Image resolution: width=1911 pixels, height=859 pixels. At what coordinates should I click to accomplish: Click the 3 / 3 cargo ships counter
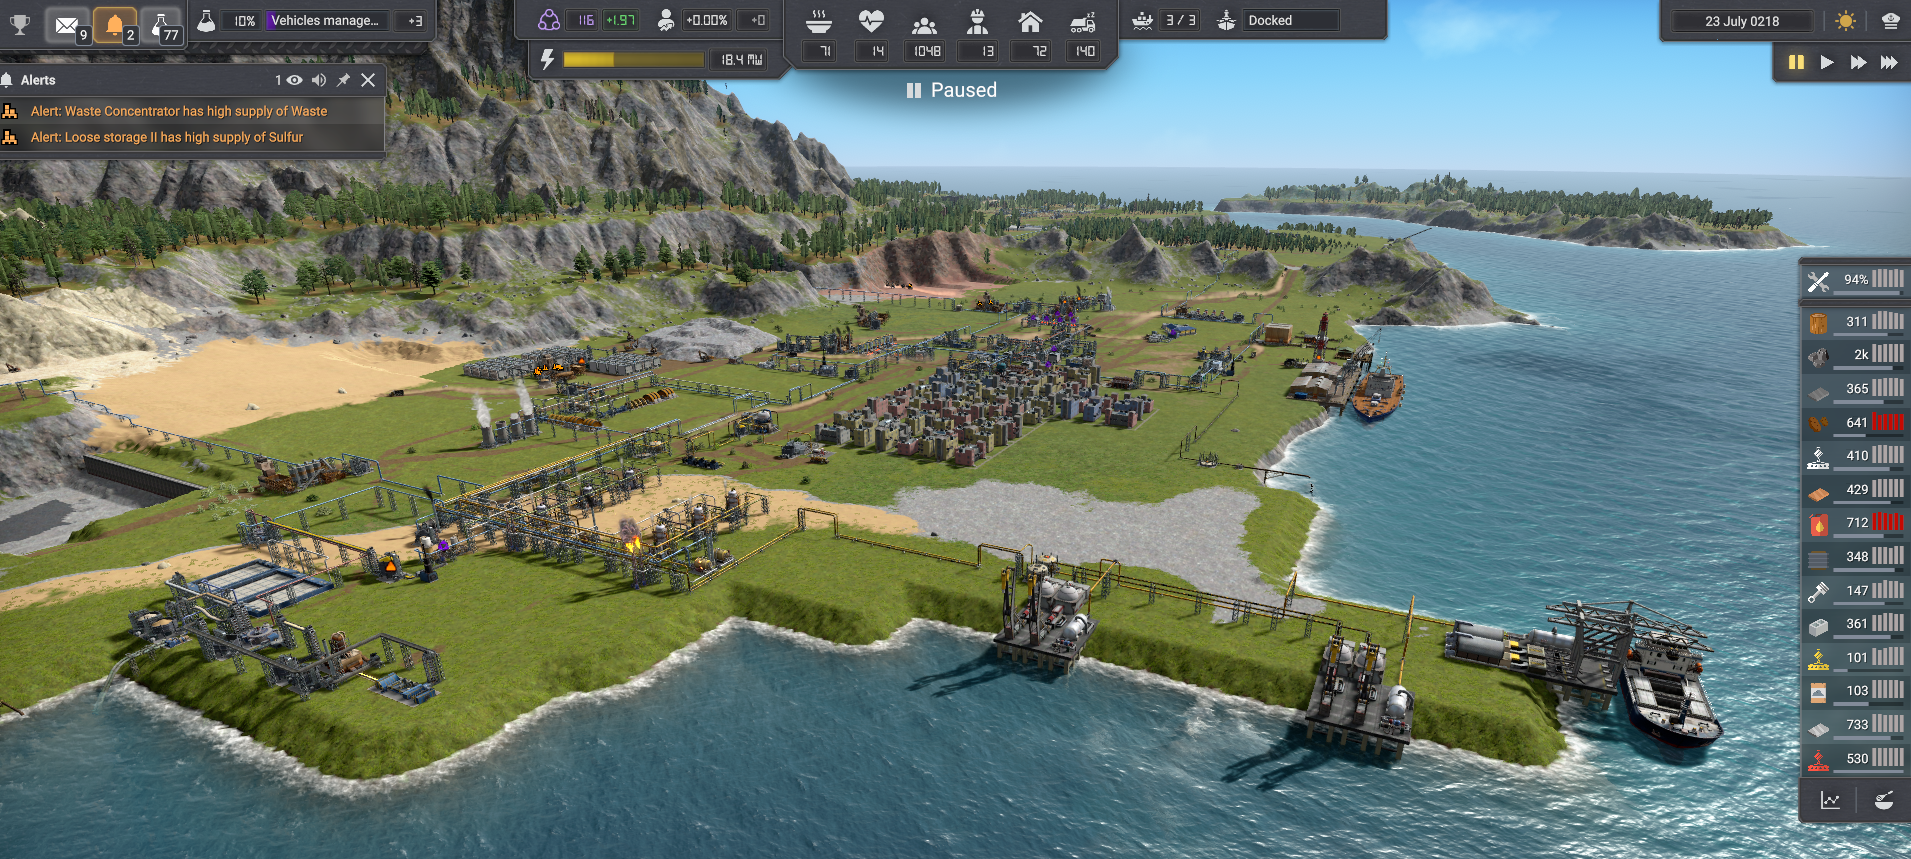point(1181,20)
